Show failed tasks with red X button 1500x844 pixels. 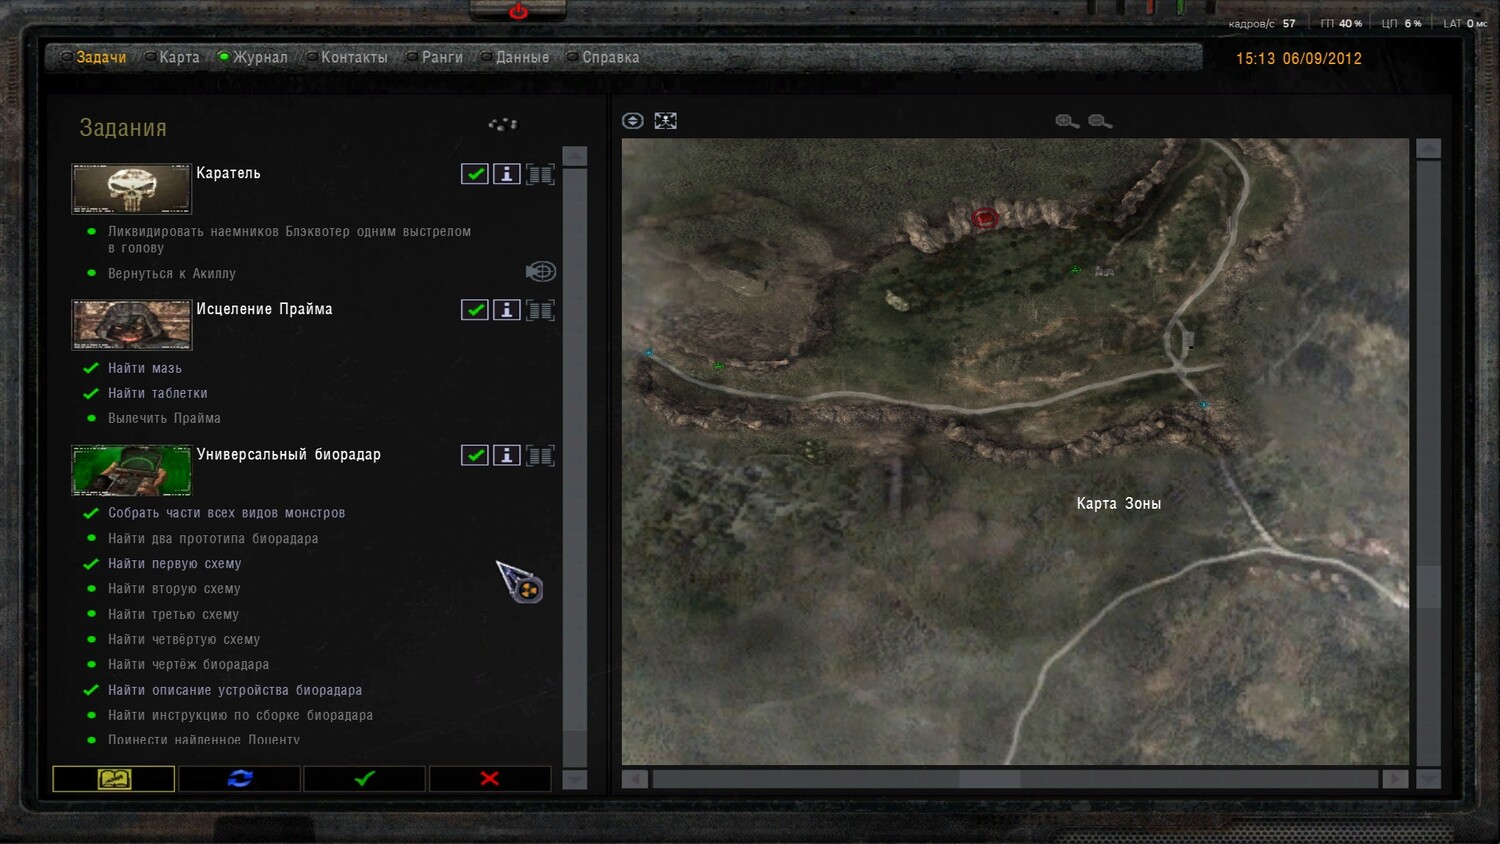[x=490, y=778]
